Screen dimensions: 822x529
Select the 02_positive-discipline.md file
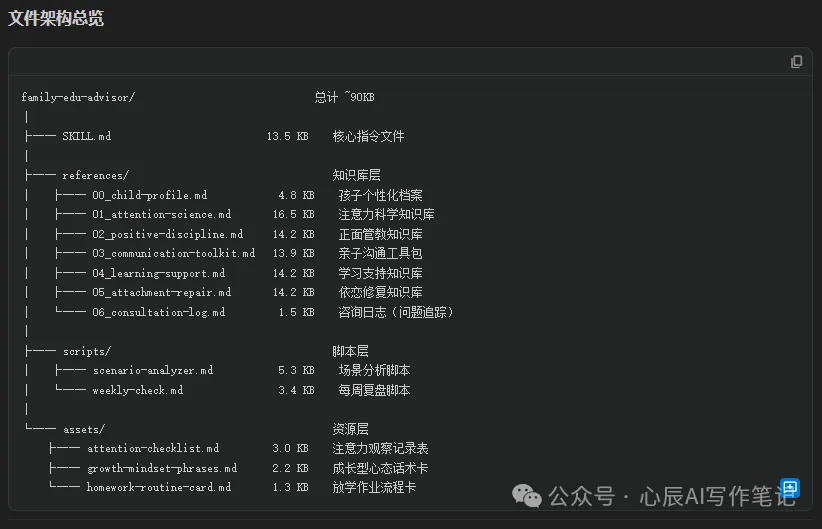[167, 234]
